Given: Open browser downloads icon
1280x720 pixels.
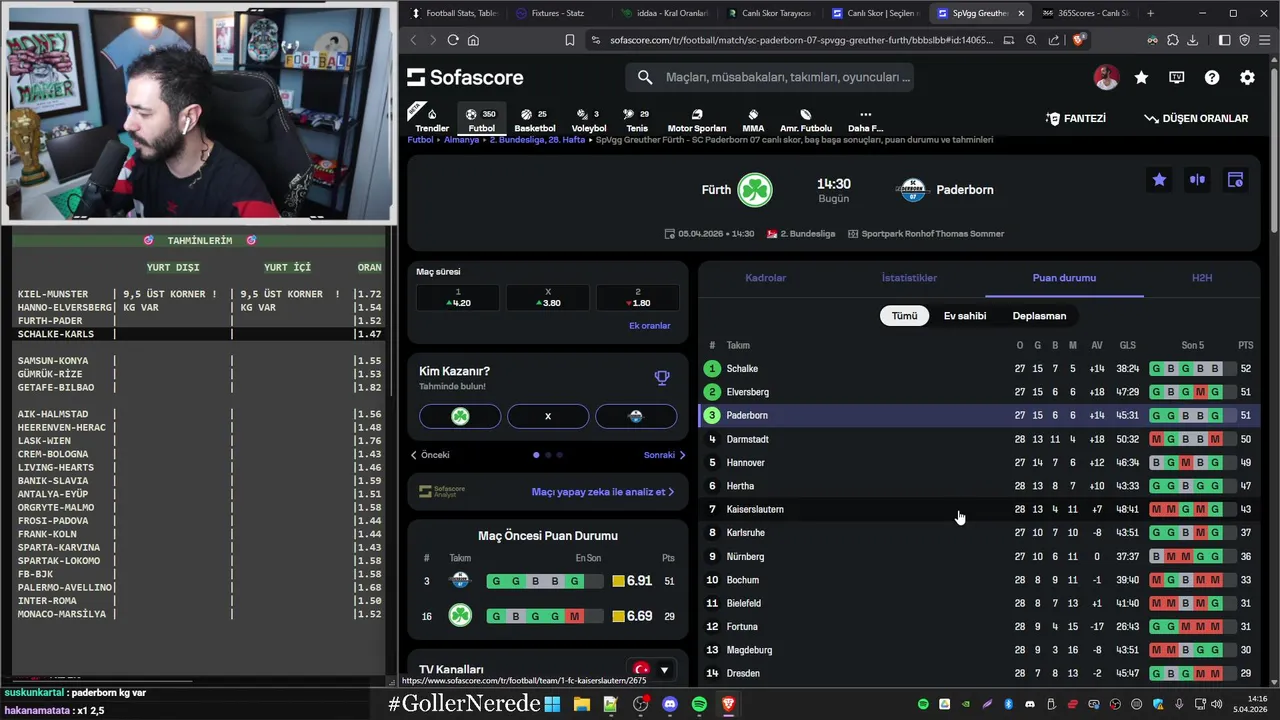Looking at the screenshot, I should 1192,40.
